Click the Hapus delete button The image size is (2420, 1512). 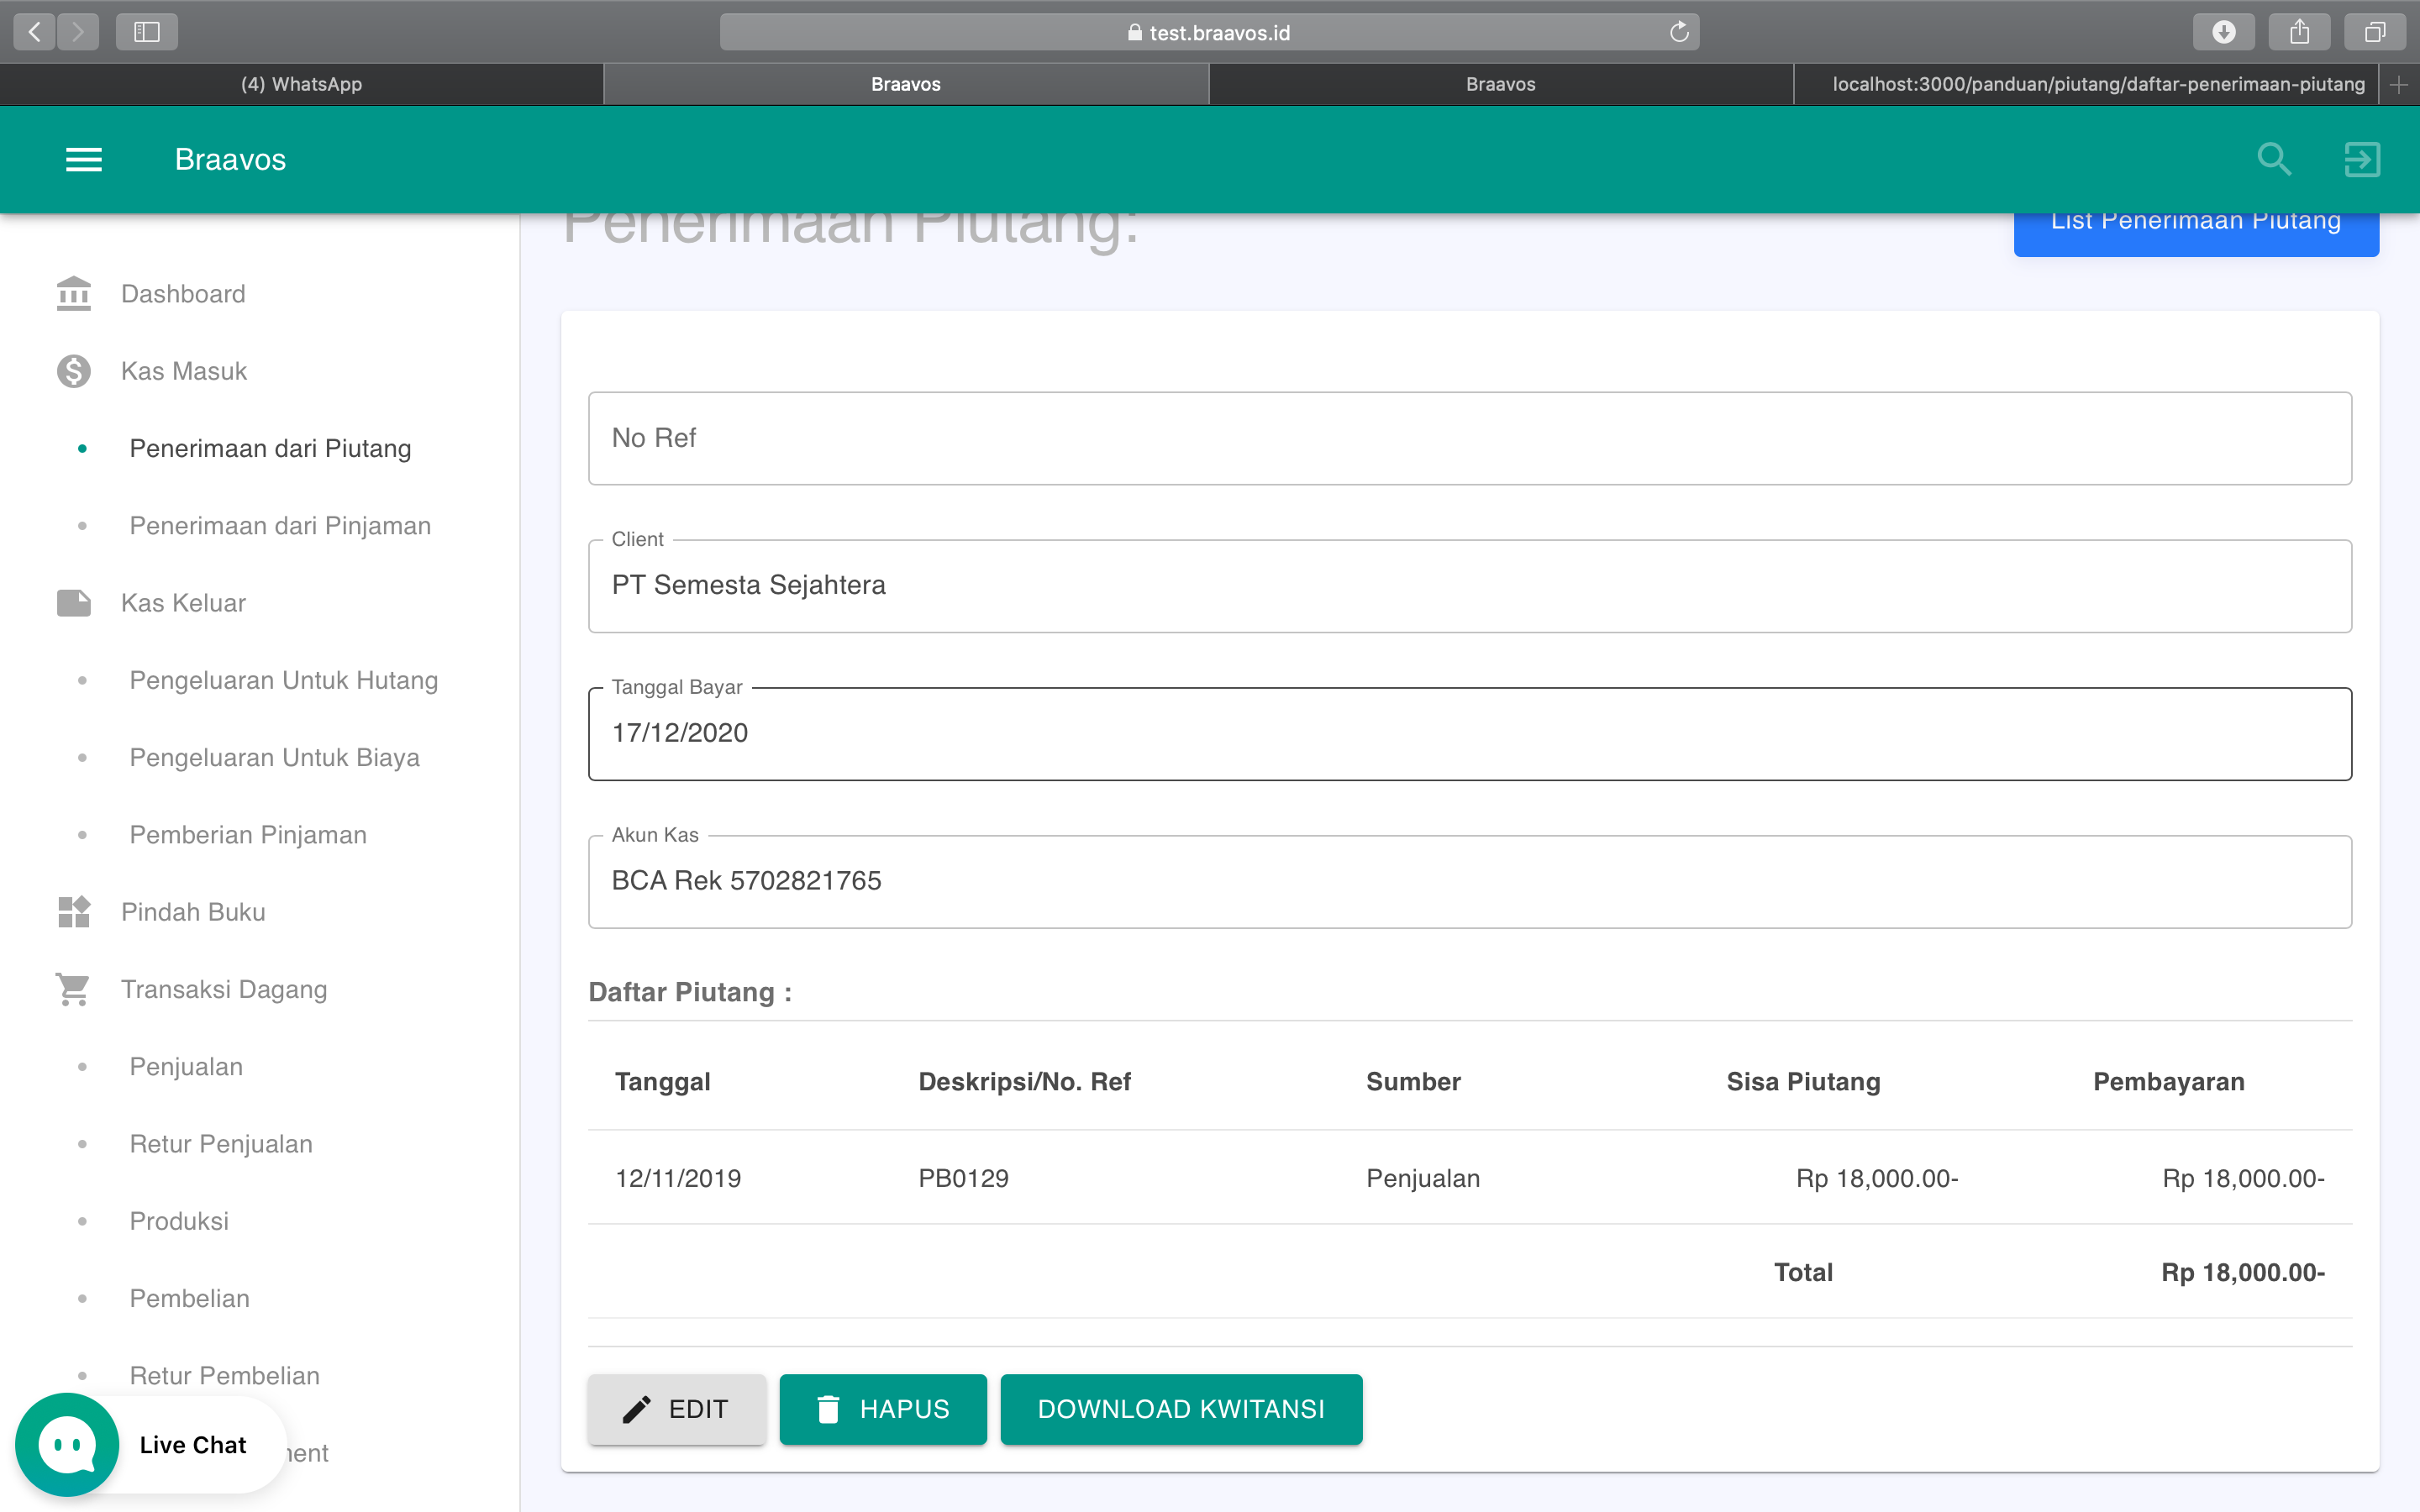coord(883,1409)
